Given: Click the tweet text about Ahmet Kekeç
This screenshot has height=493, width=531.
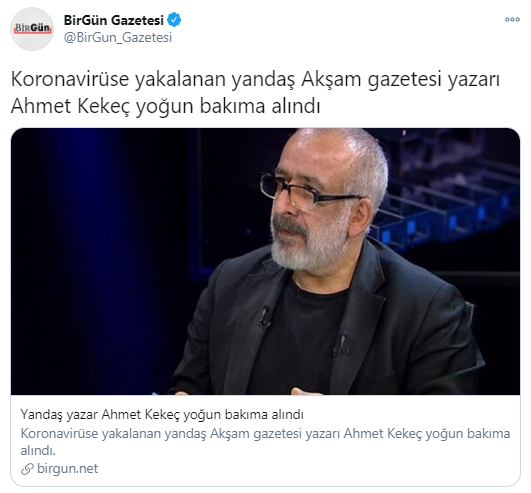Looking at the screenshot, I should [255, 92].
